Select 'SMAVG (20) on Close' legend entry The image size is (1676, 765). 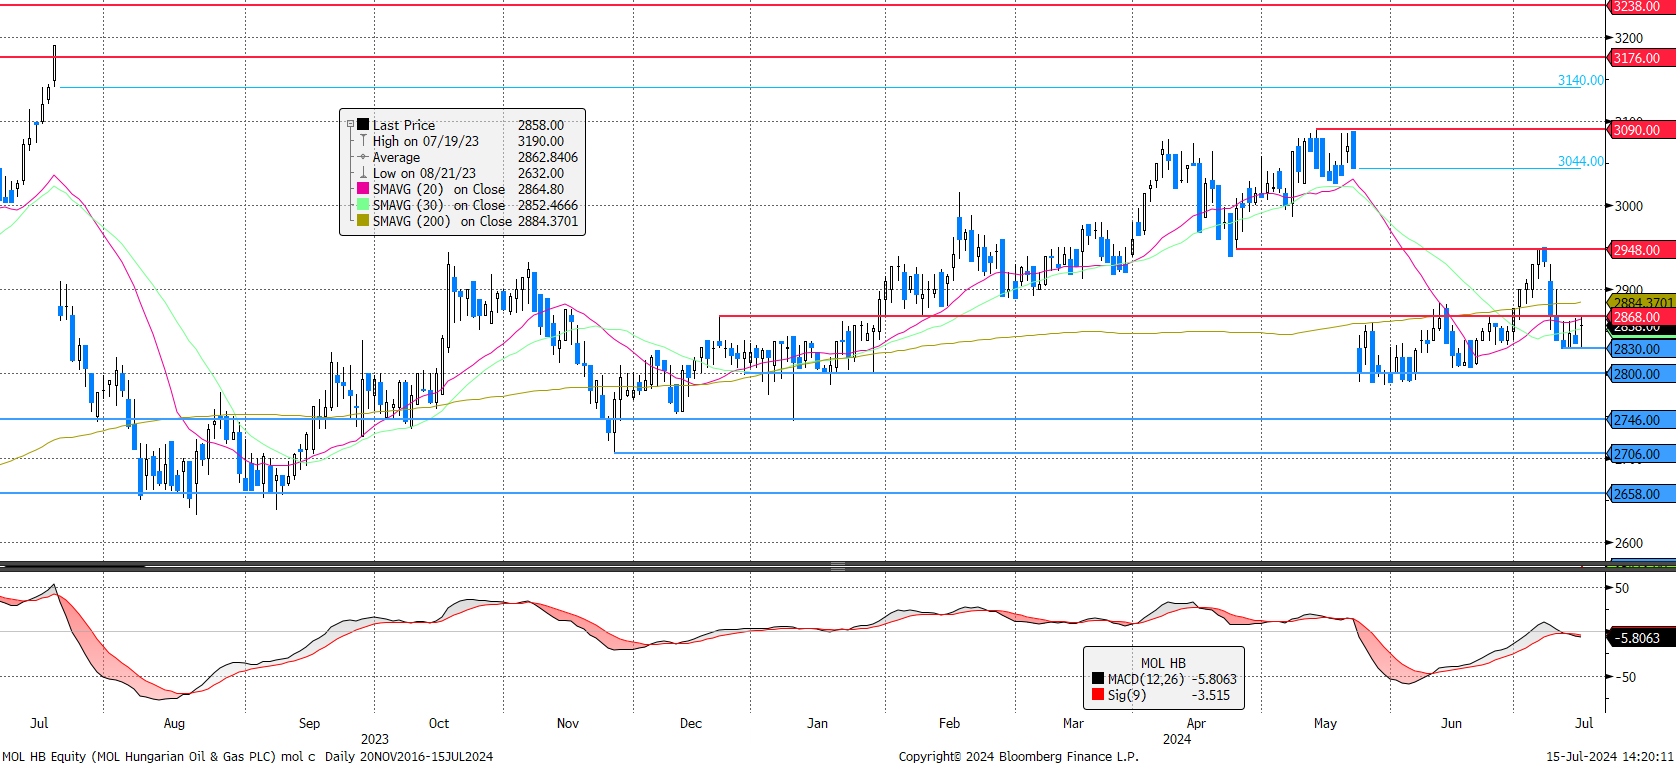pos(439,189)
